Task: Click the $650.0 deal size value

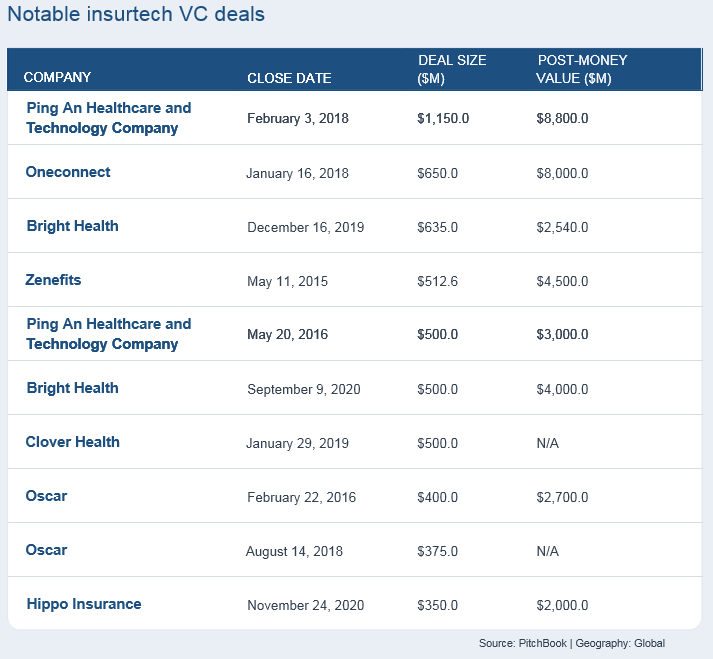Action: [437, 173]
